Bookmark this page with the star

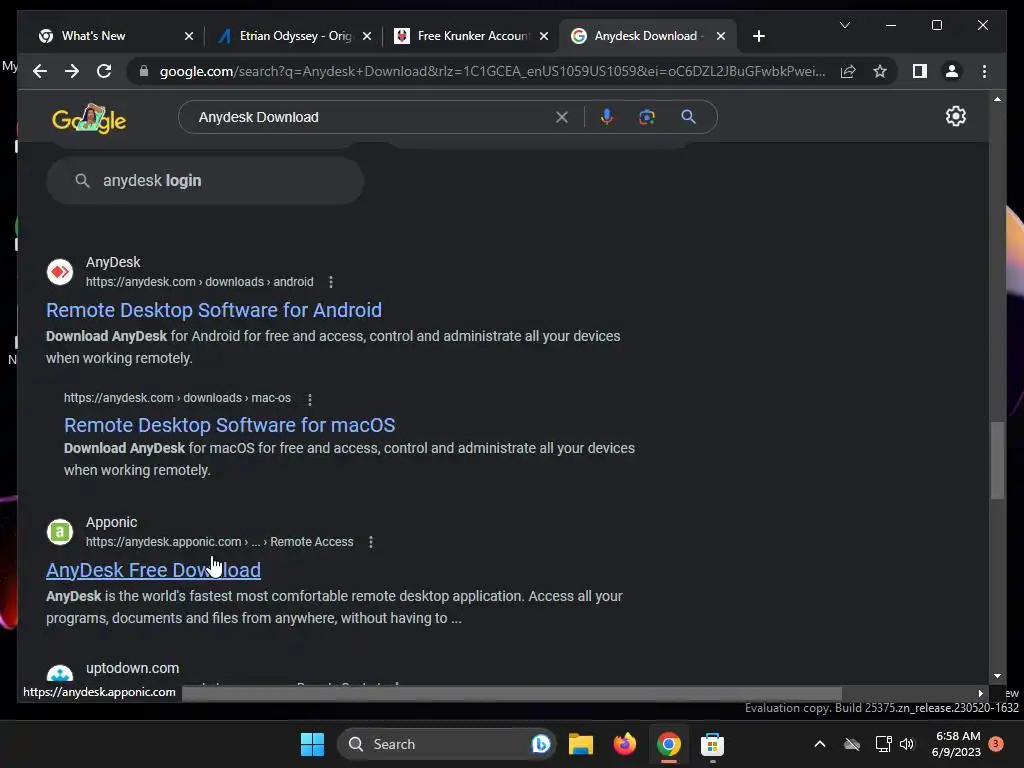click(880, 71)
